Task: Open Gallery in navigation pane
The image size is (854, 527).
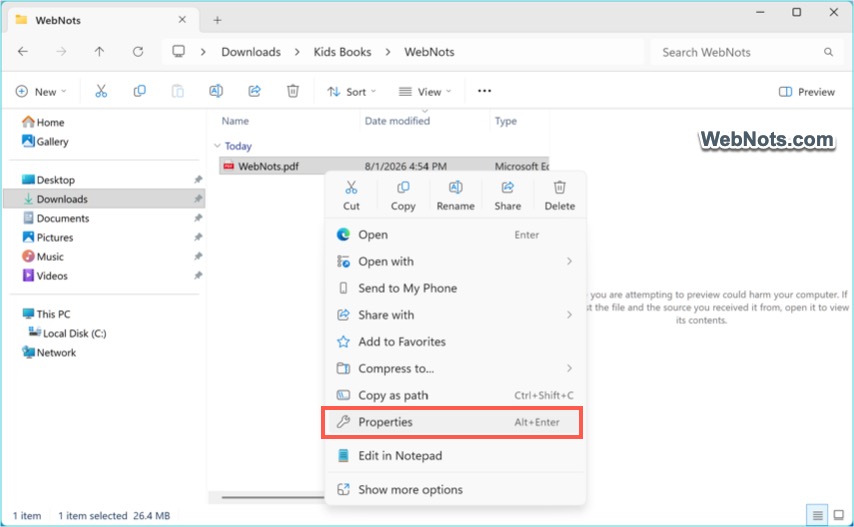Action: tap(45, 142)
